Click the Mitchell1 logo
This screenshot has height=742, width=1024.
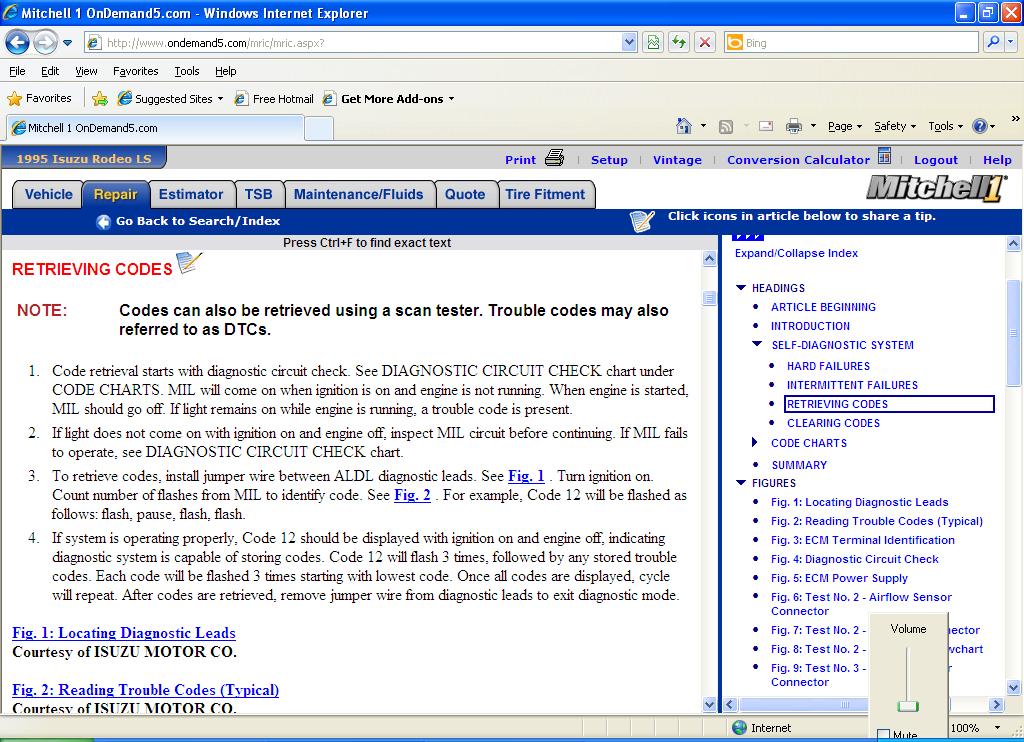point(936,189)
